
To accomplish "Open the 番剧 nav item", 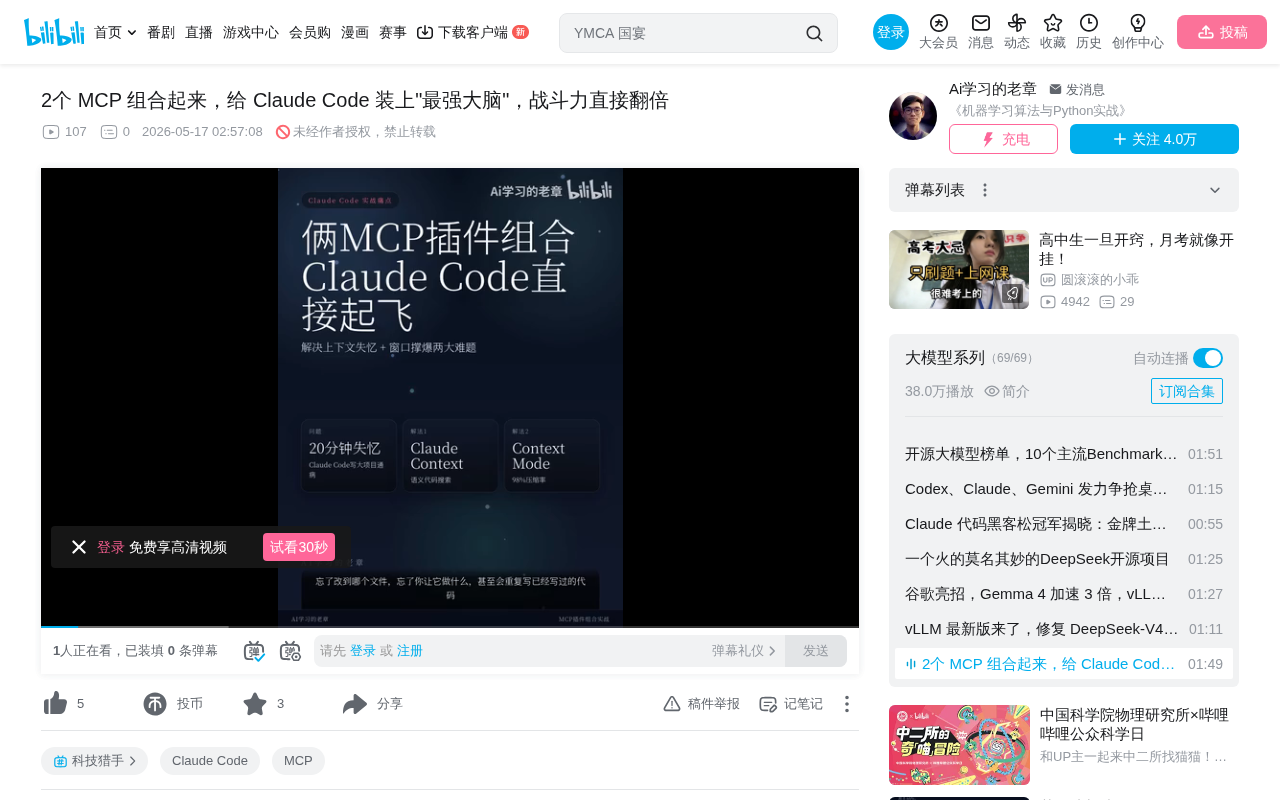I will 161,32.
